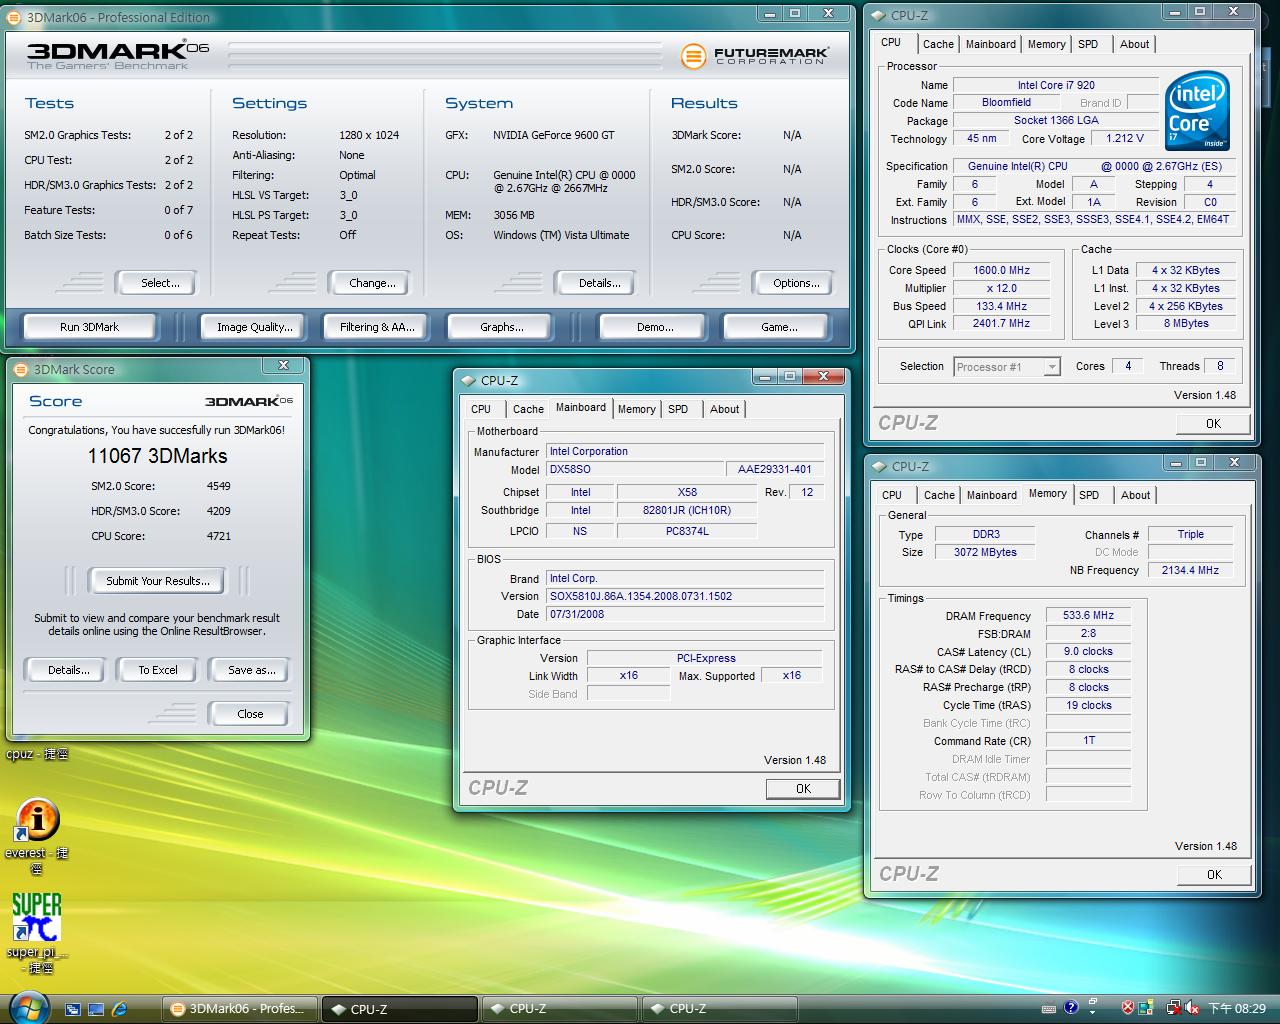Open the Image Quality... dialog

tap(255, 327)
